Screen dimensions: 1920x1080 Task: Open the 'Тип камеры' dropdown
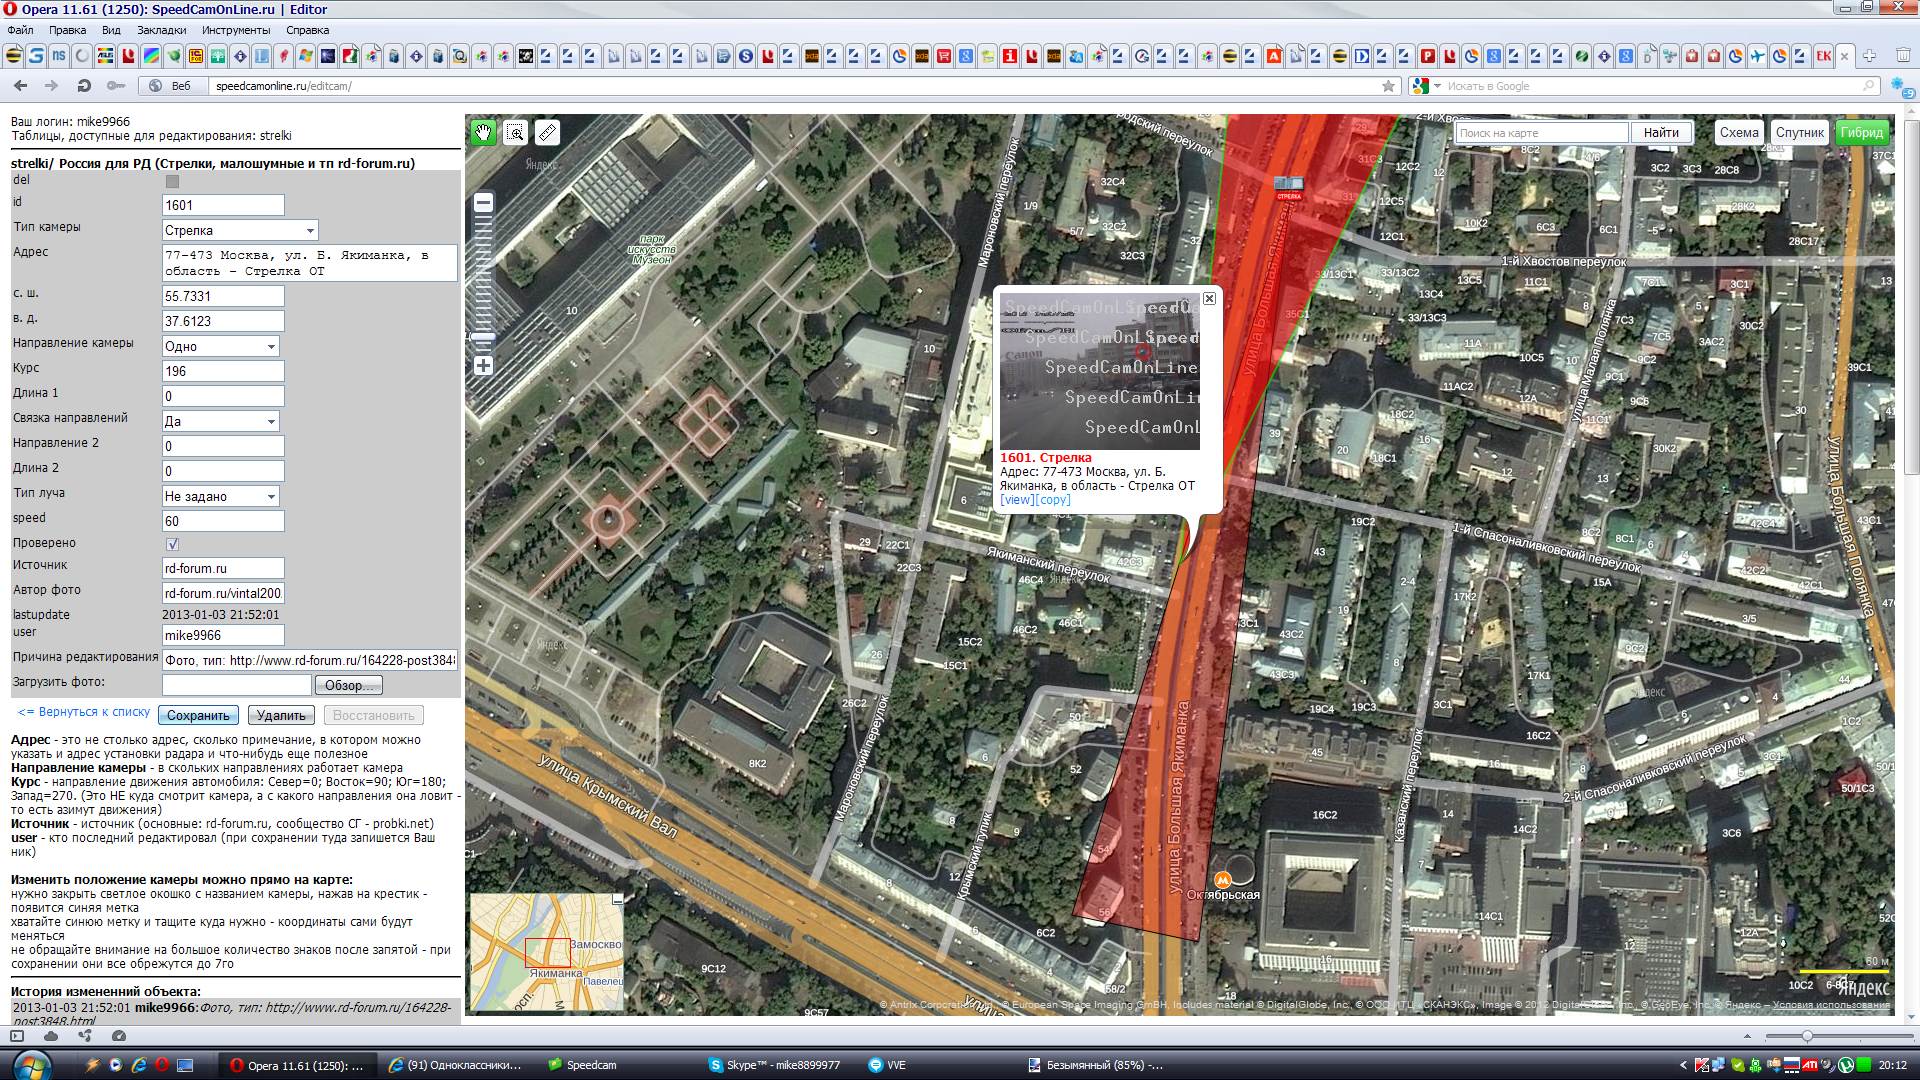coord(240,230)
